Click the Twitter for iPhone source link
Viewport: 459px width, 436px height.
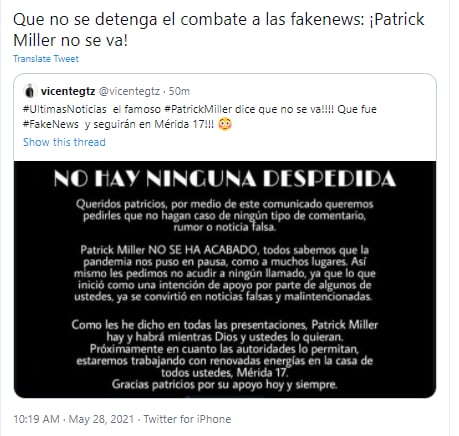click(x=187, y=419)
